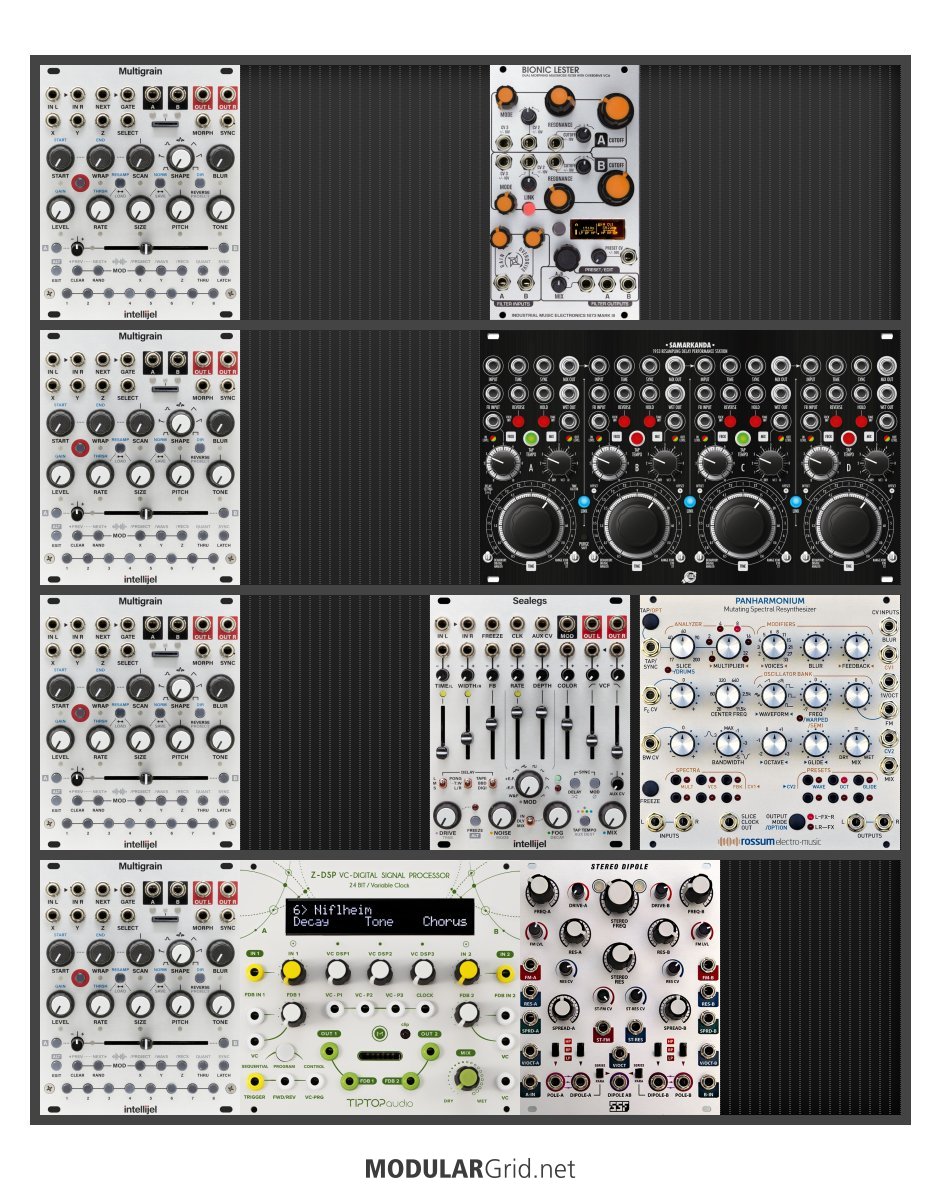The width and height of the screenshot is (941, 1190).
Task: Click the Bionic Lester PRESET/EDIT encoder
Action: point(567,258)
